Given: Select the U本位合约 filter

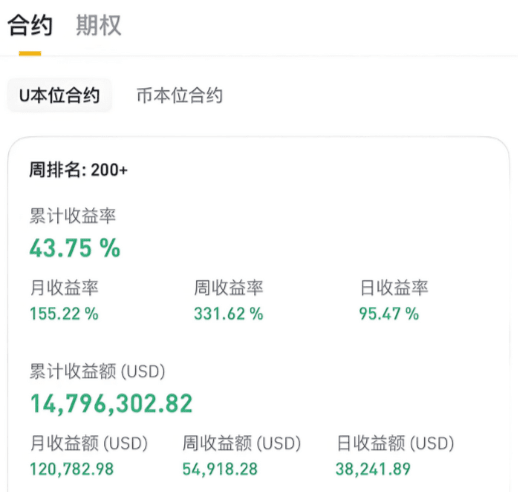Looking at the screenshot, I should pos(60,95).
